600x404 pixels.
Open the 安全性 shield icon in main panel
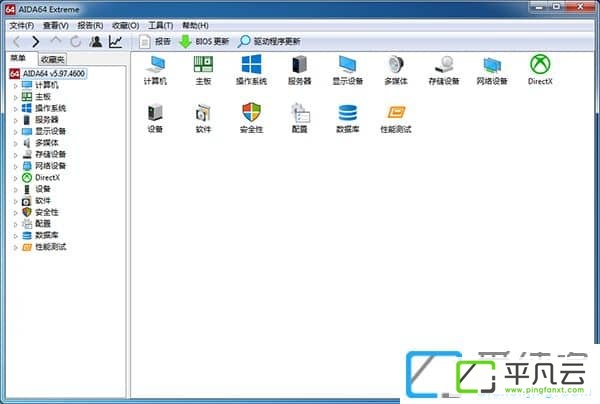251,118
